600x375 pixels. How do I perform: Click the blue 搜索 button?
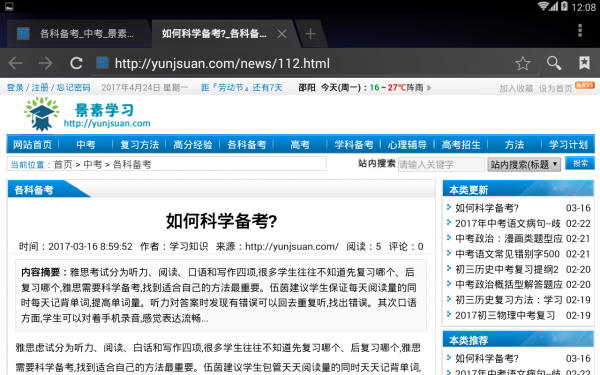(x=580, y=163)
